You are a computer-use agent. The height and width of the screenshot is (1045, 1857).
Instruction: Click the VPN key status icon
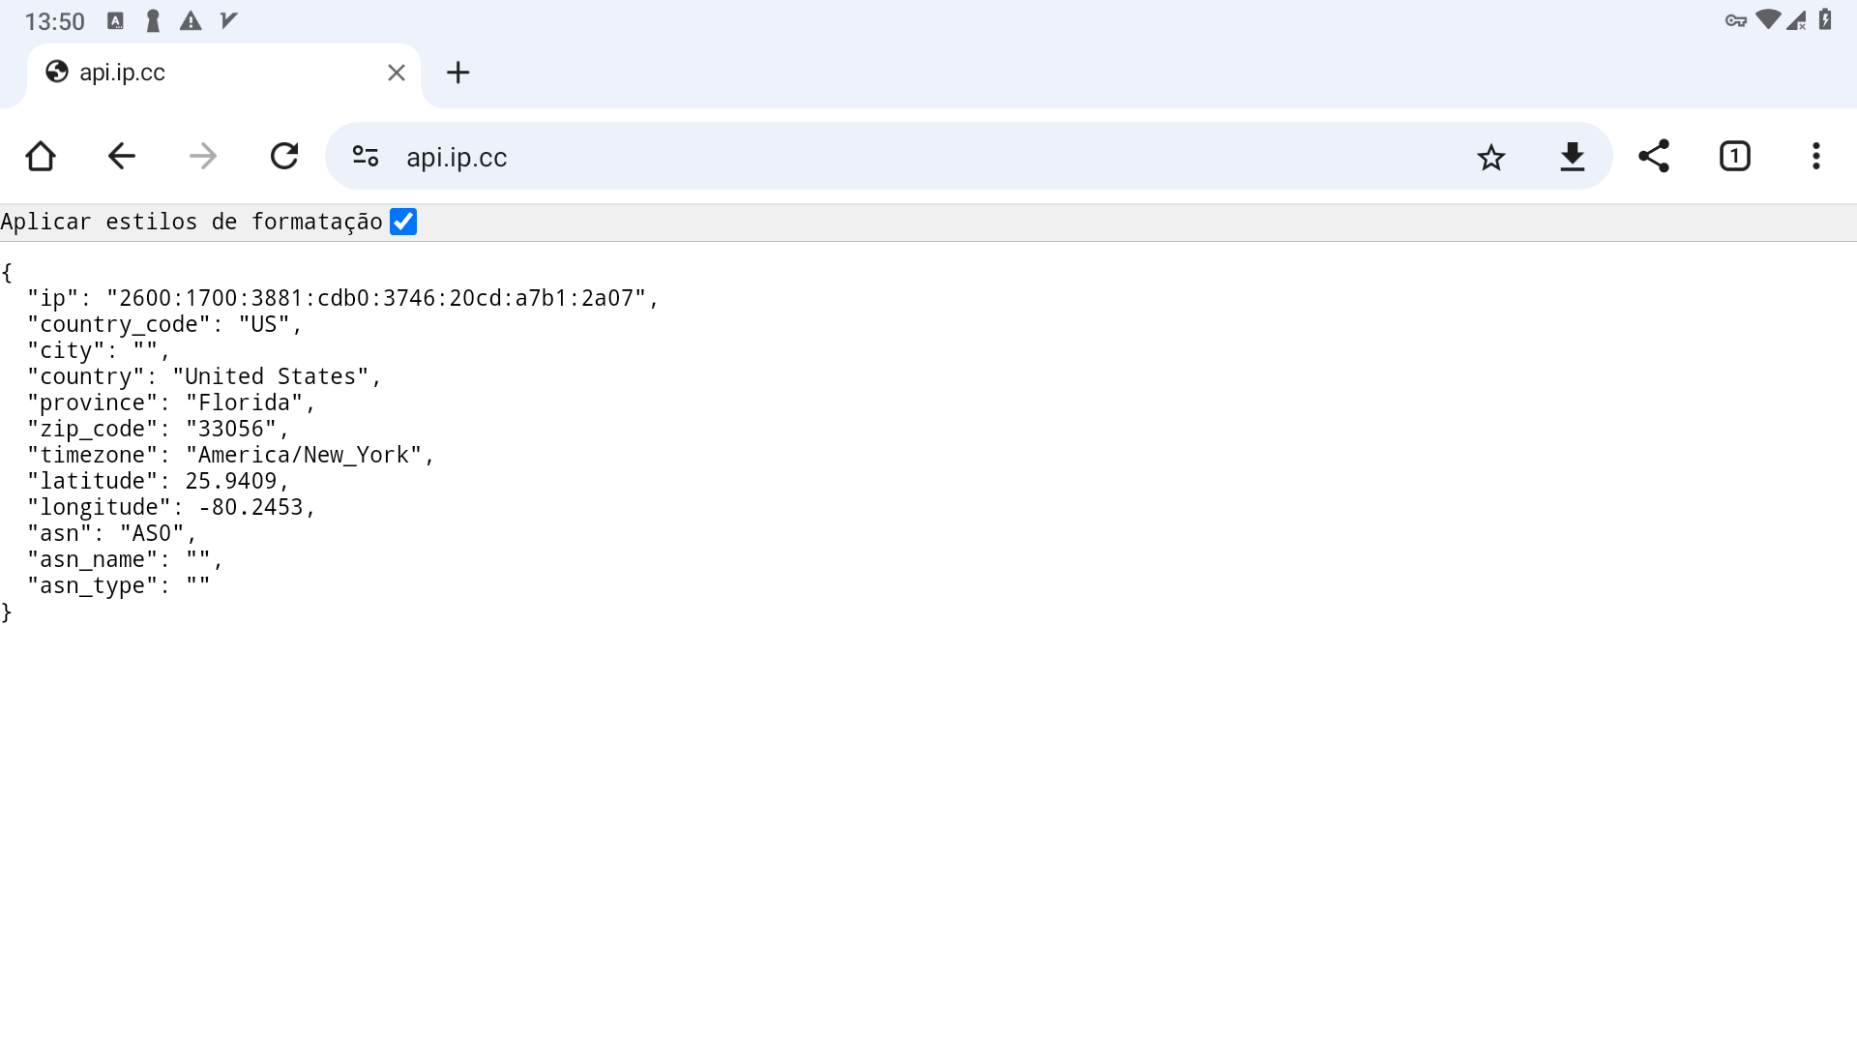tap(1735, 21)
